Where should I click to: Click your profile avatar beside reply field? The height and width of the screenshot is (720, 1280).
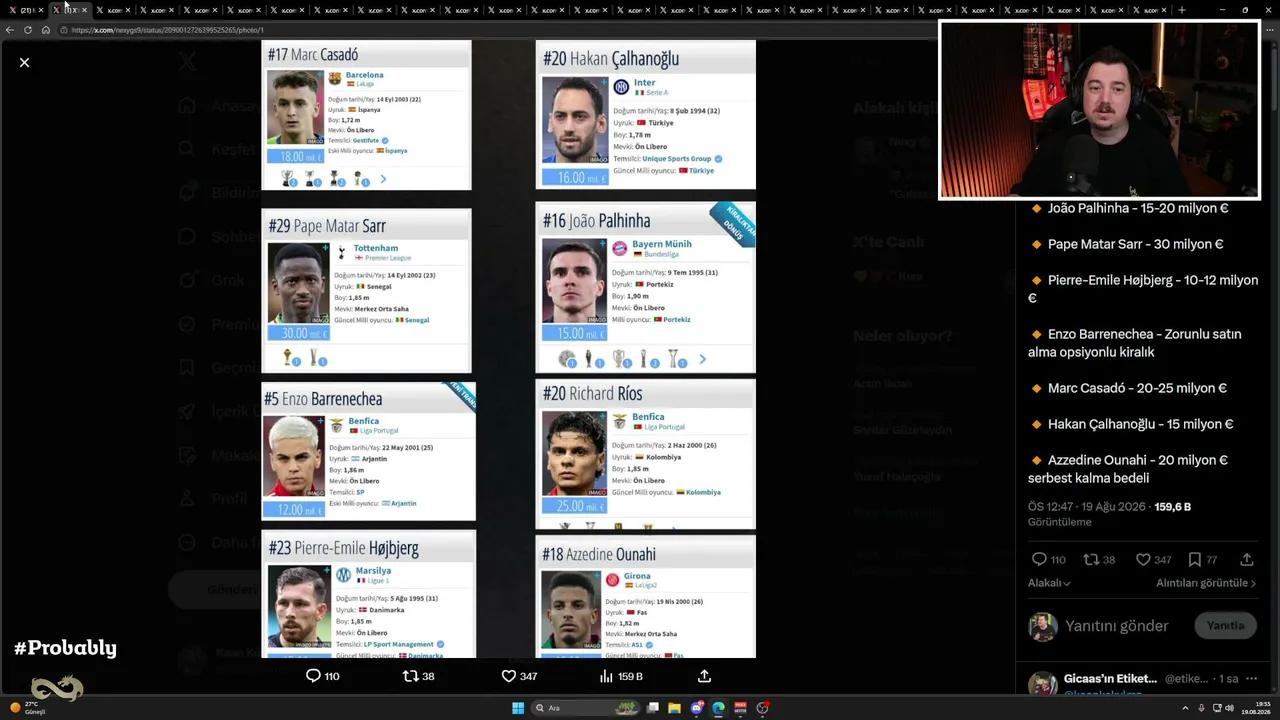pos(1043,627)
